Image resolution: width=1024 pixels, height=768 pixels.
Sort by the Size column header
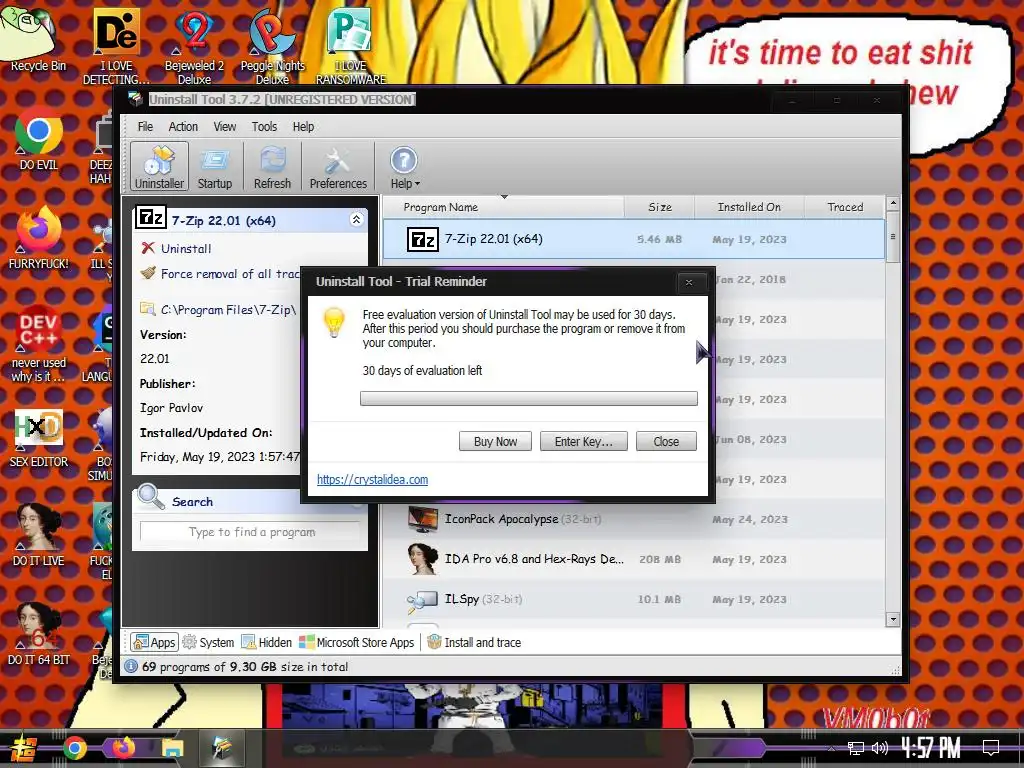click(x=660, y=207)
